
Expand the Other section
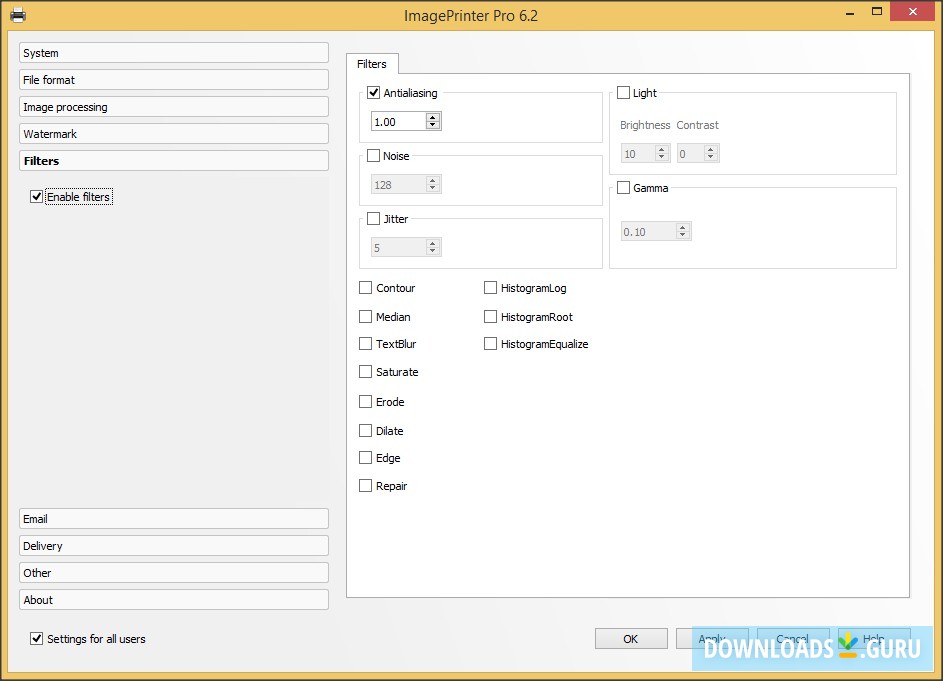tap(174, 573)
